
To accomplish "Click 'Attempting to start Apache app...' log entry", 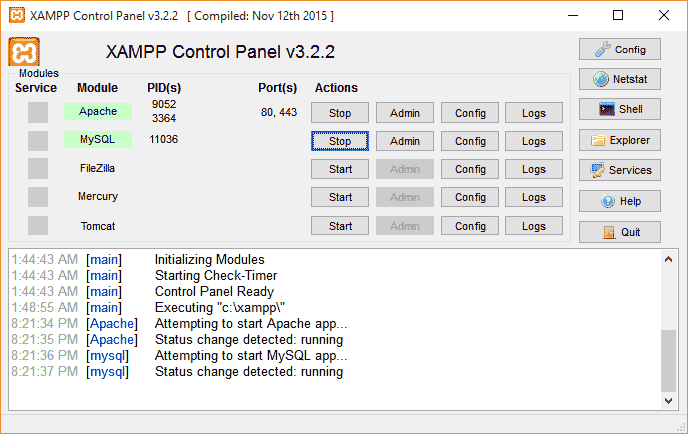I will point(251,324).
